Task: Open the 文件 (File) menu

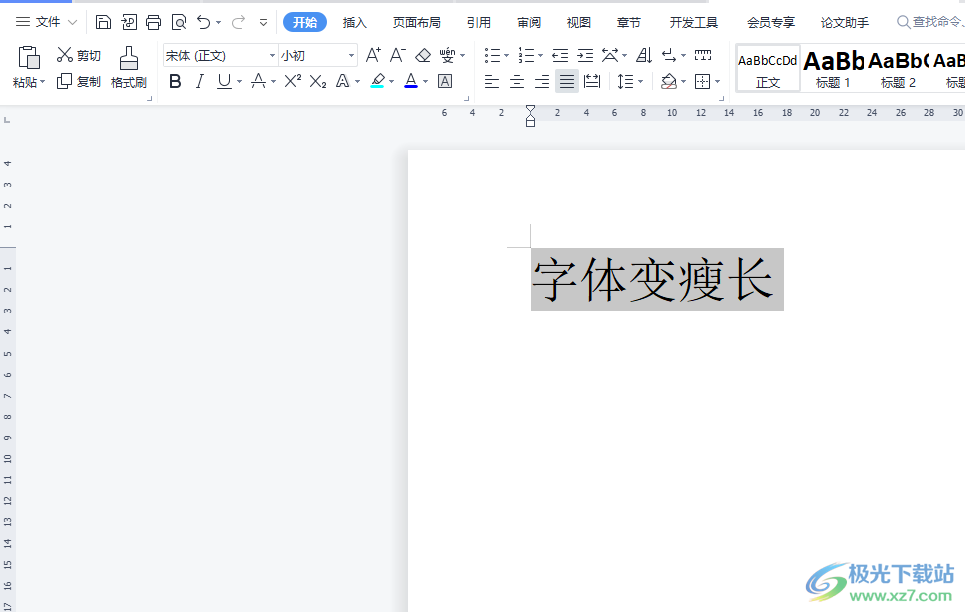Action: (x=46, y=22)
